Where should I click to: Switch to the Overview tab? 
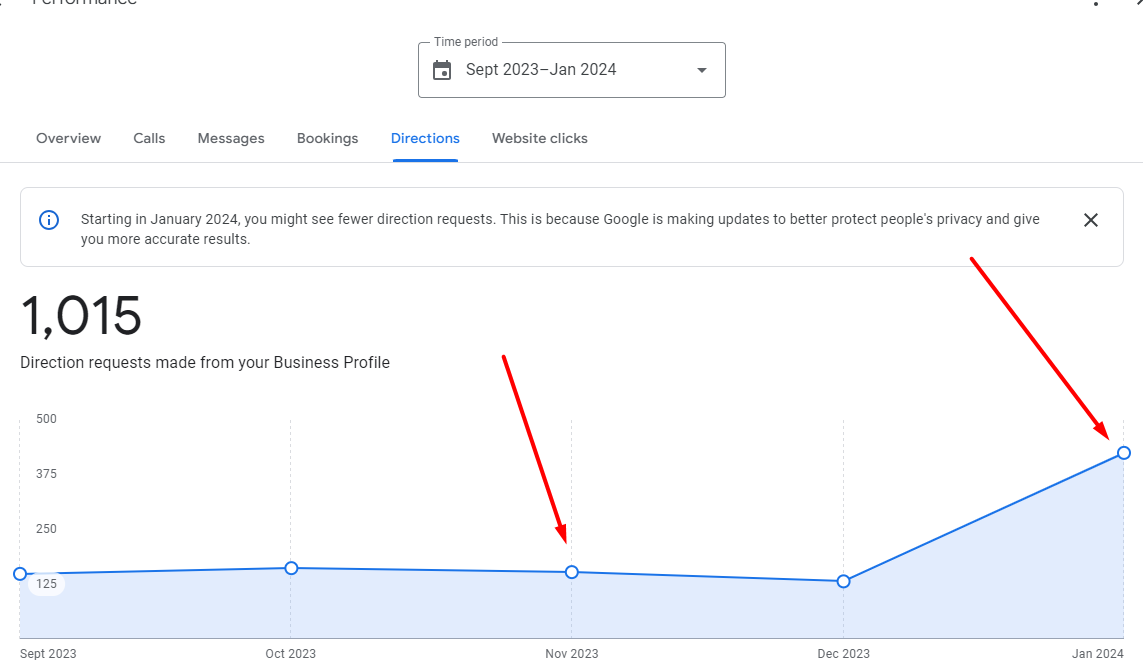pyautogui.click(x=68, y=139)
